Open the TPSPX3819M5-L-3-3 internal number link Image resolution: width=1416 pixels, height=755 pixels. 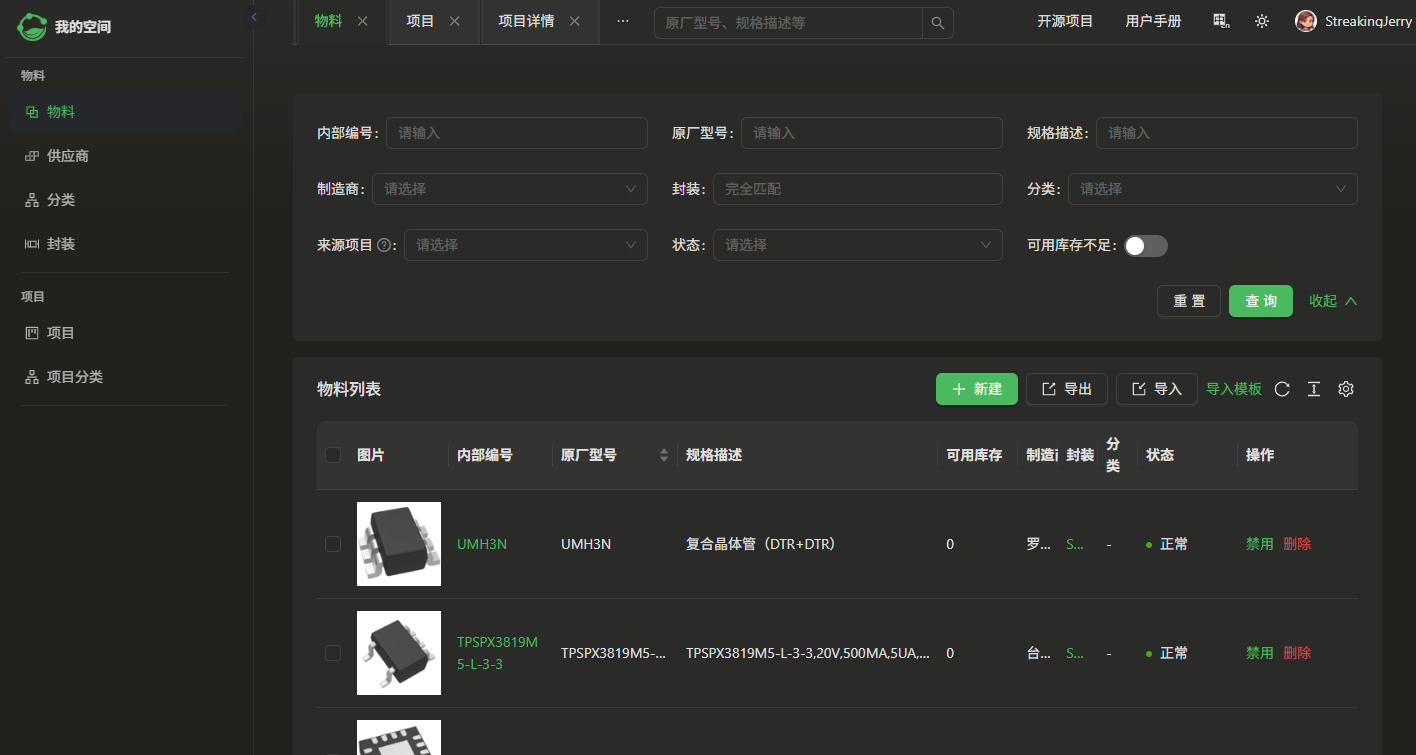pos(497,653)
